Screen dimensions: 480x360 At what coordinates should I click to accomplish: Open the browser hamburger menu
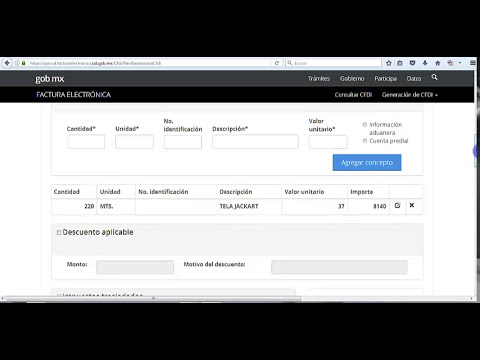pyautogui.click(x=473, y=63)
